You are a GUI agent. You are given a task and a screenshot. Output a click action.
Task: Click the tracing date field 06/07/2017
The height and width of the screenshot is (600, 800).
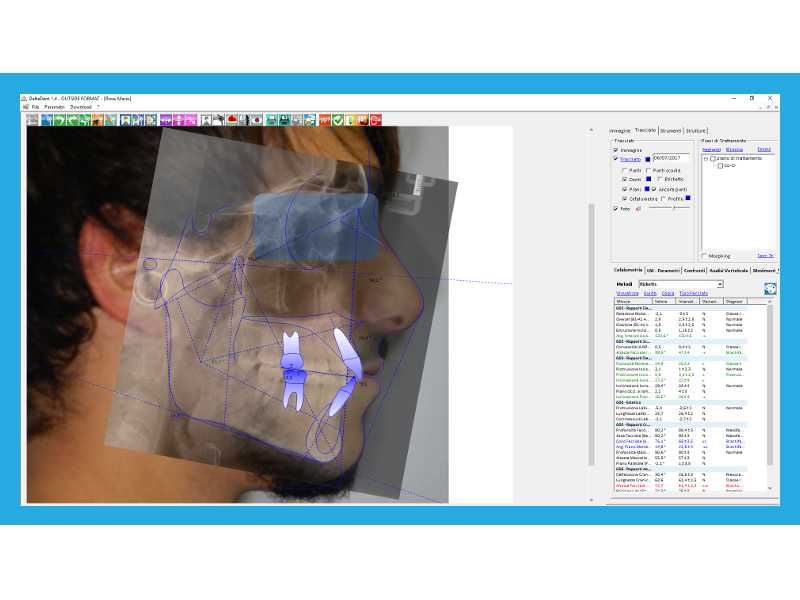point(671,158)
